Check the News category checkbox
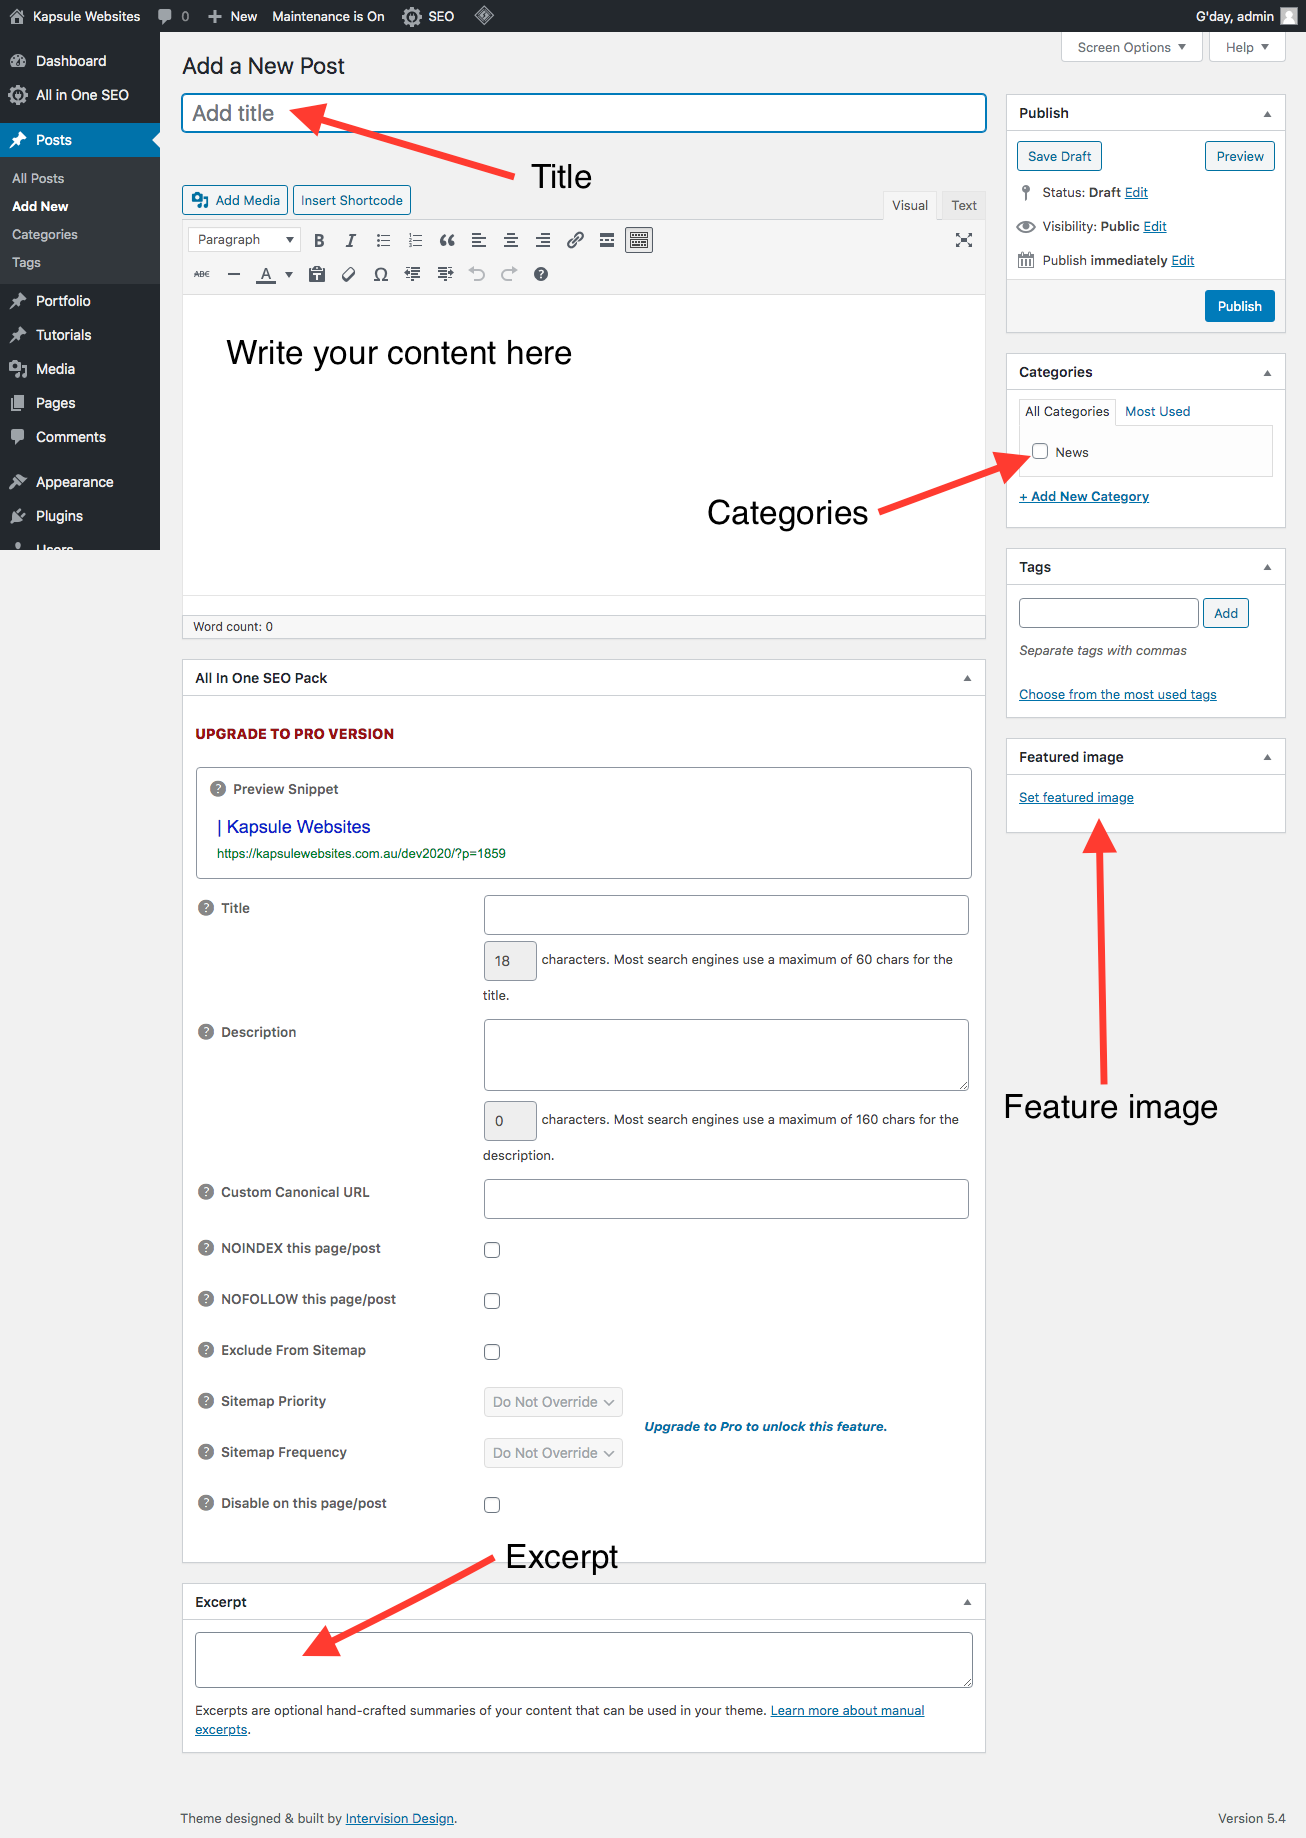The image size is (1306, 1838). (1039, 451)
